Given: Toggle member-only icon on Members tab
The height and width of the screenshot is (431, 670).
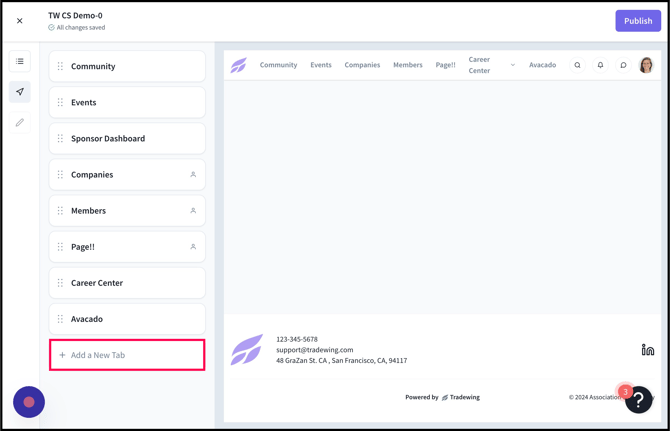Looking at the screenshot, I should 193,211.
